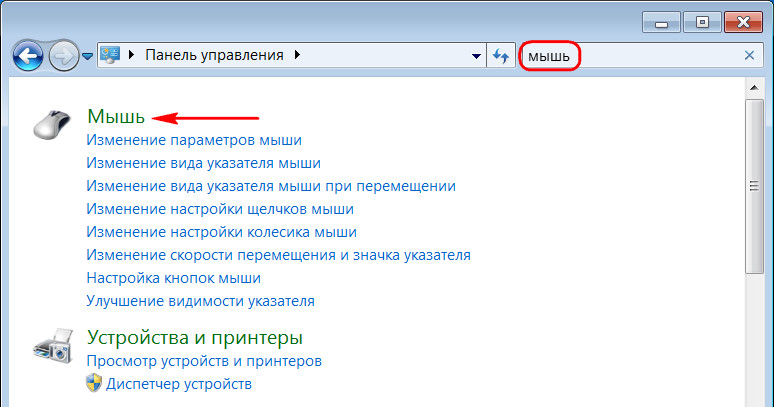
Task: Minimize the Control Panel window
Action: [x=661, y=23]
